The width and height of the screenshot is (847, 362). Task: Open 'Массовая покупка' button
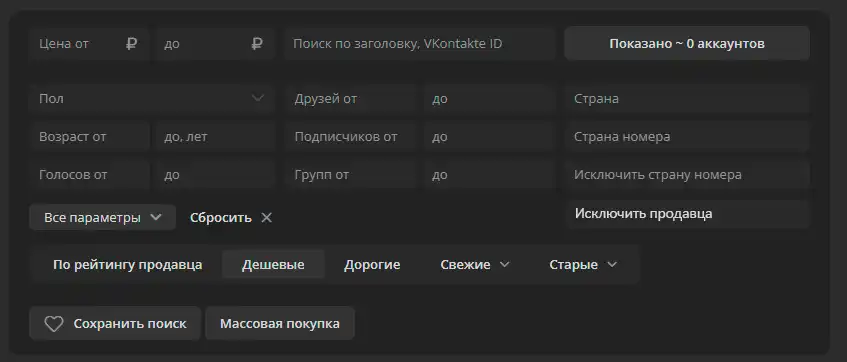[x=280, y=324]
